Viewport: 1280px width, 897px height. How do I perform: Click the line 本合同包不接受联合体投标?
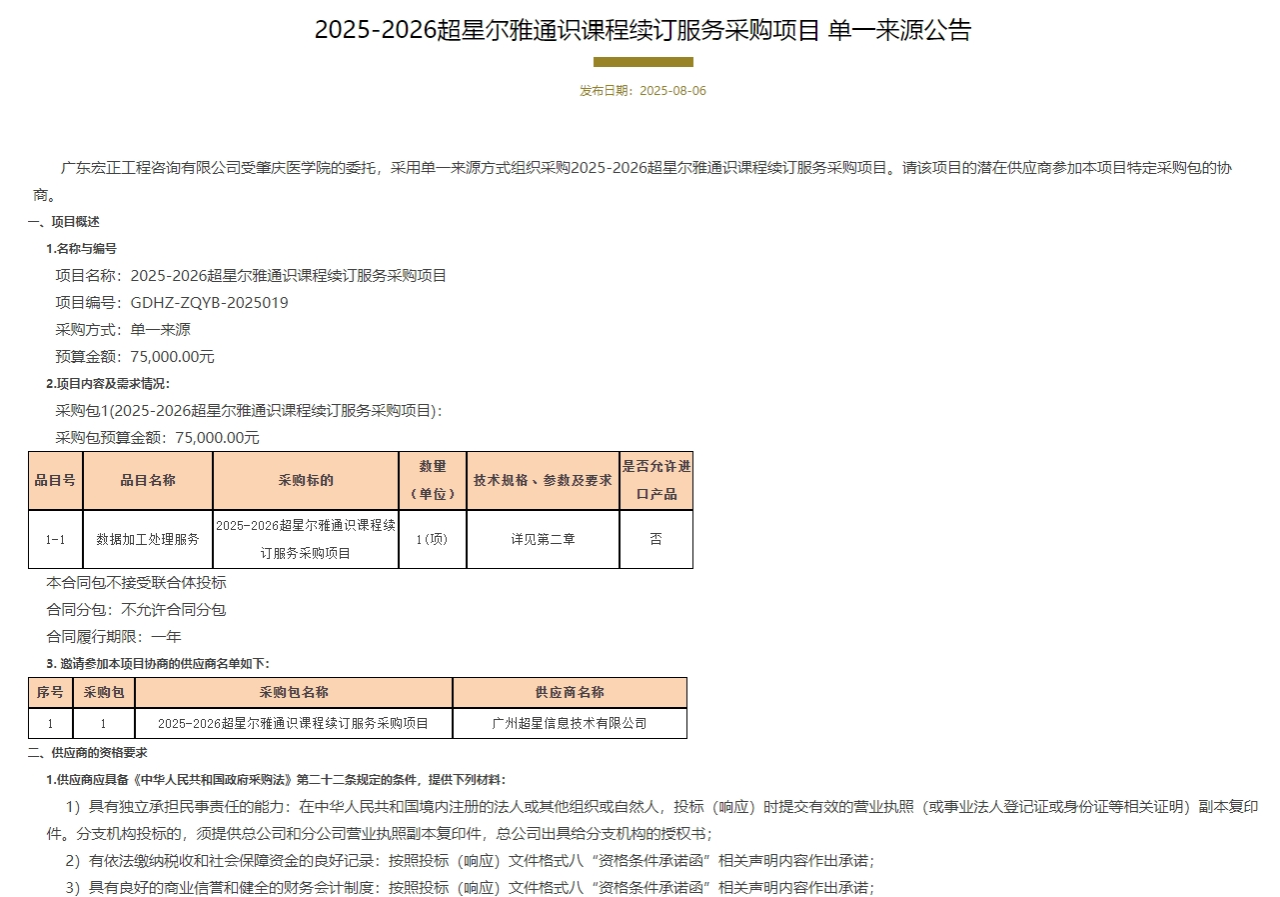(136, 582)
